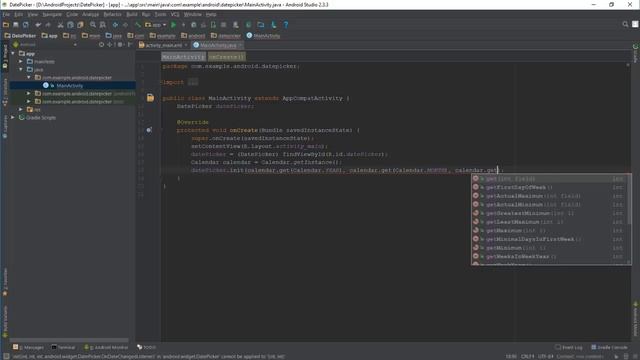Click the Undo arrow icon
Image resolution: width=640 pixels, height=360 pixels.
pyautogui.click(x=38, y=25)
